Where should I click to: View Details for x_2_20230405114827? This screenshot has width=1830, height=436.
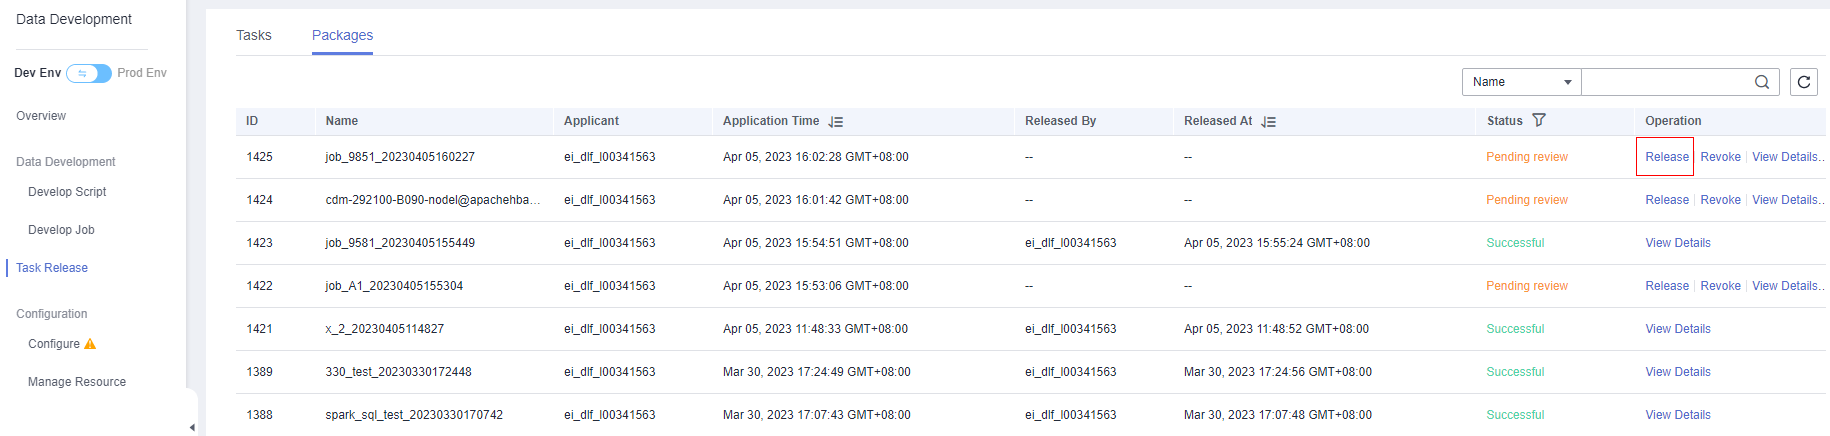click(x=1678, y=329)
